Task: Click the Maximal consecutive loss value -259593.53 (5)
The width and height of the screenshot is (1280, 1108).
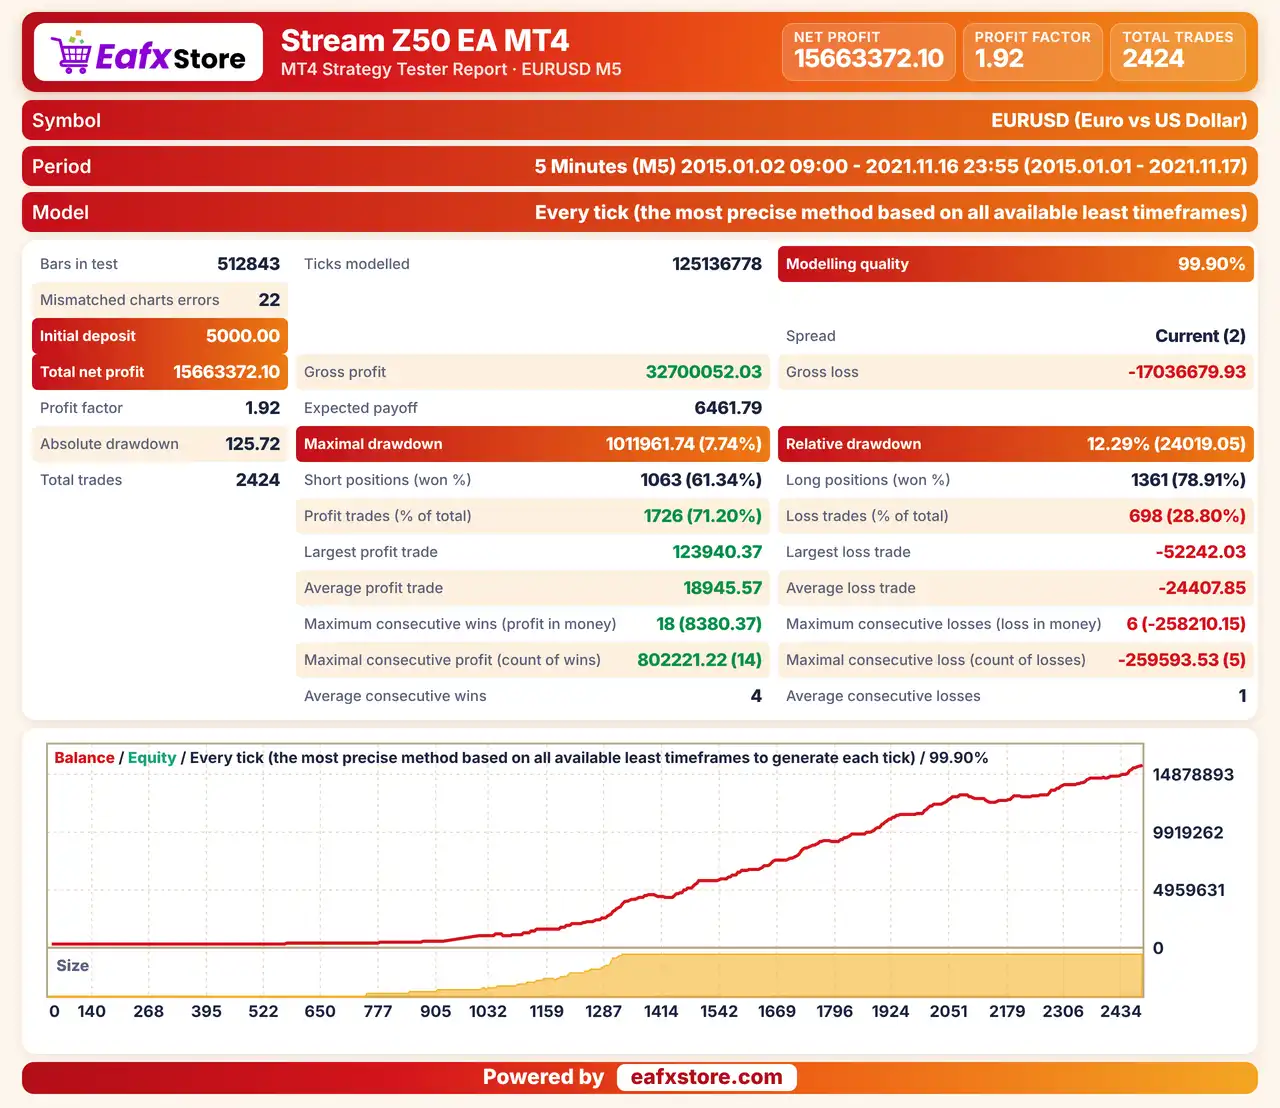Action: pos(1182,660)
